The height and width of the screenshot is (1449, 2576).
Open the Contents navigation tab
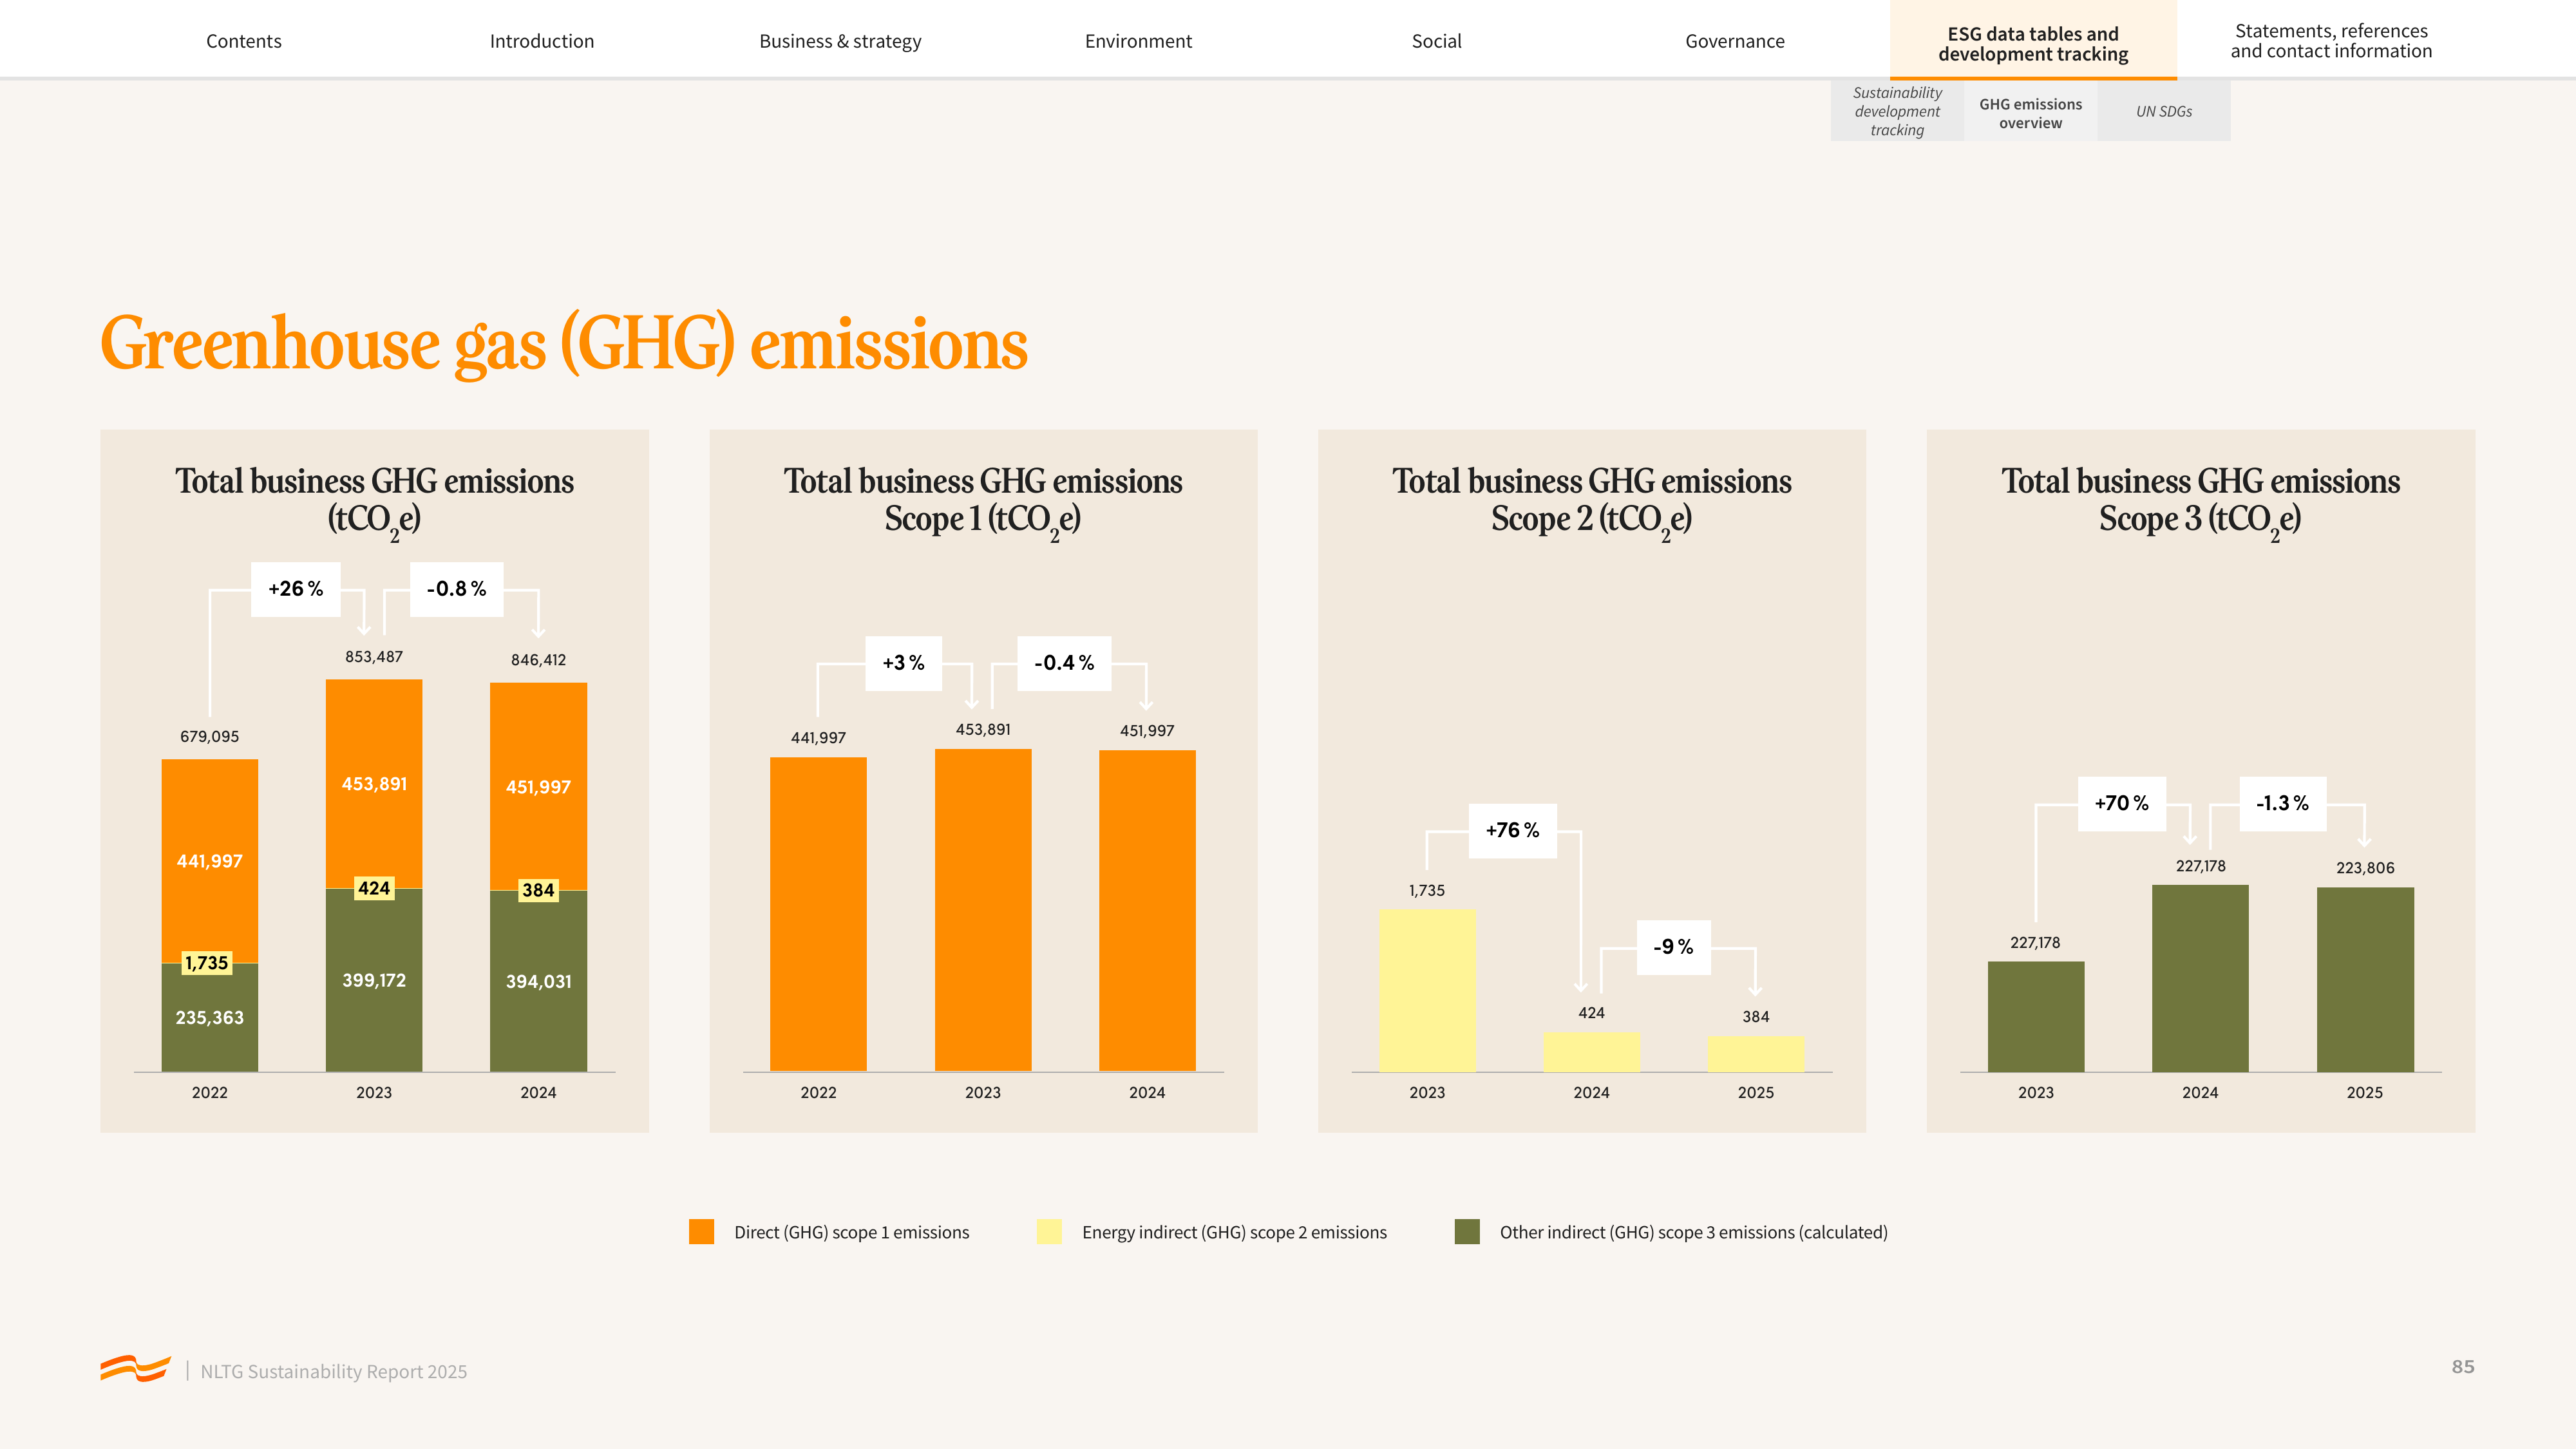click(x=243, y=41)
